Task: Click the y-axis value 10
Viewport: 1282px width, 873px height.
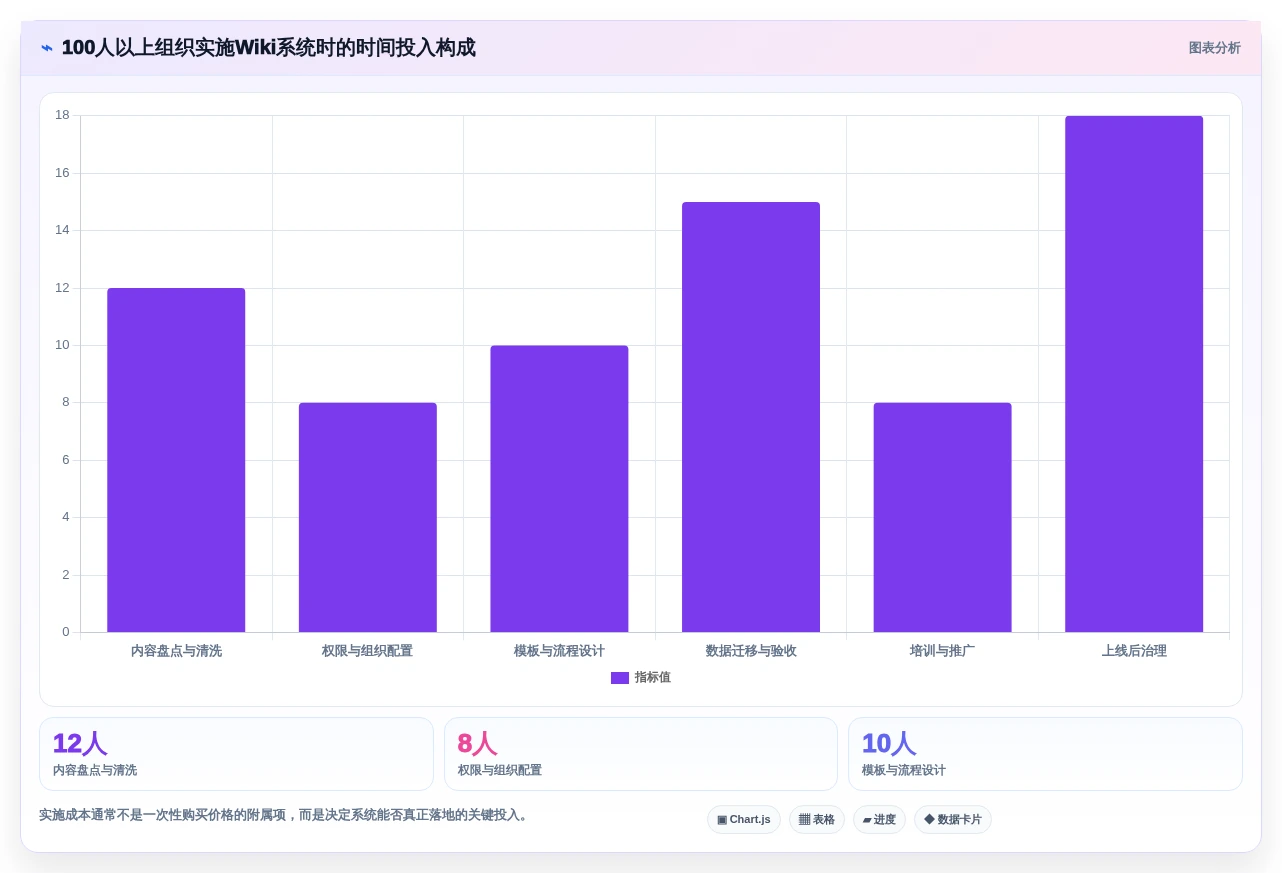Action: (62, 345)
